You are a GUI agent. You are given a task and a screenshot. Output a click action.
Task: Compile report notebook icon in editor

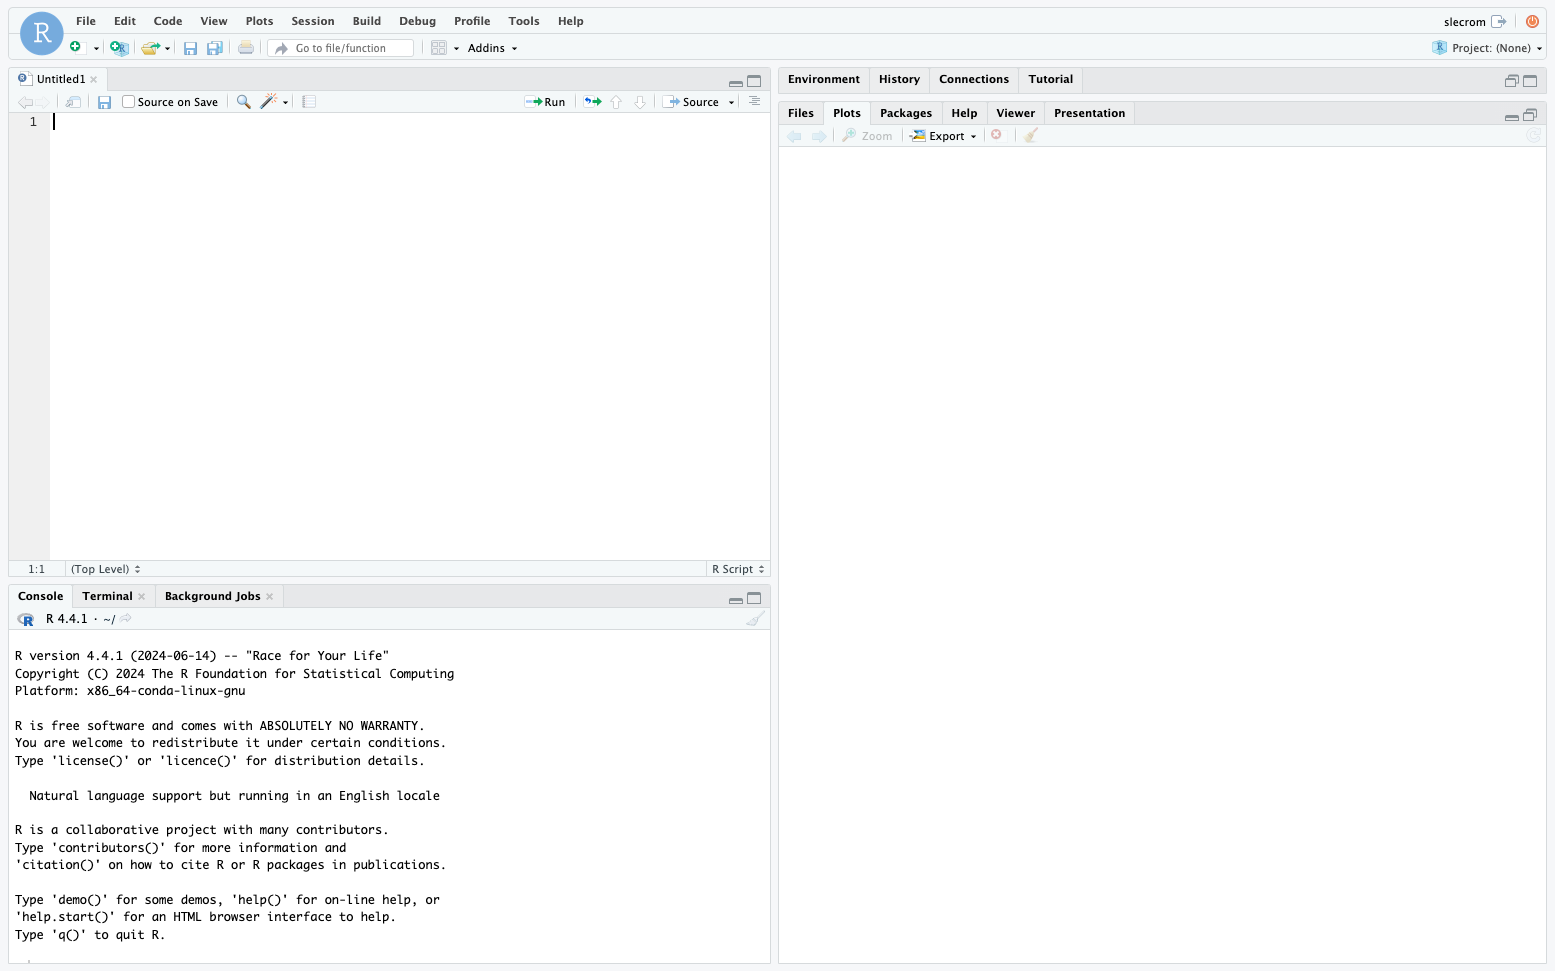309,102
